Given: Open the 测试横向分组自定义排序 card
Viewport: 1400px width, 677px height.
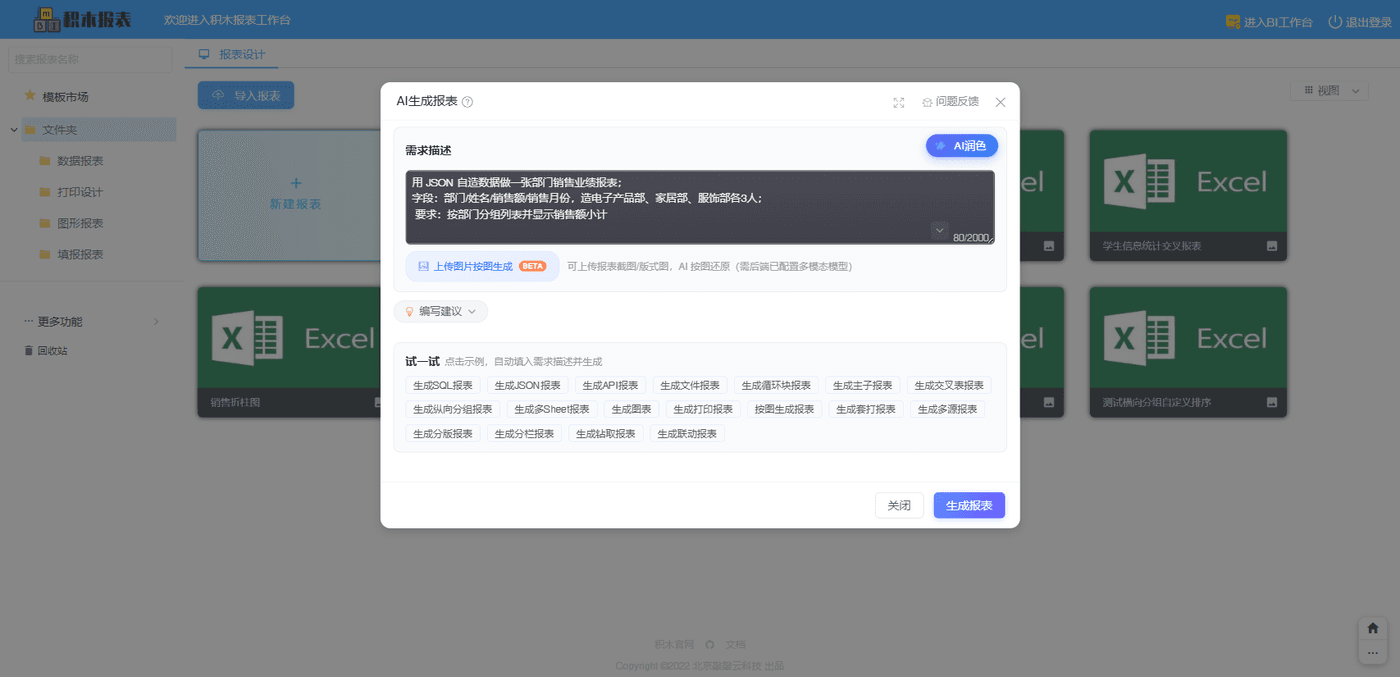Looking at the screenshot, I should (1188, 352).
